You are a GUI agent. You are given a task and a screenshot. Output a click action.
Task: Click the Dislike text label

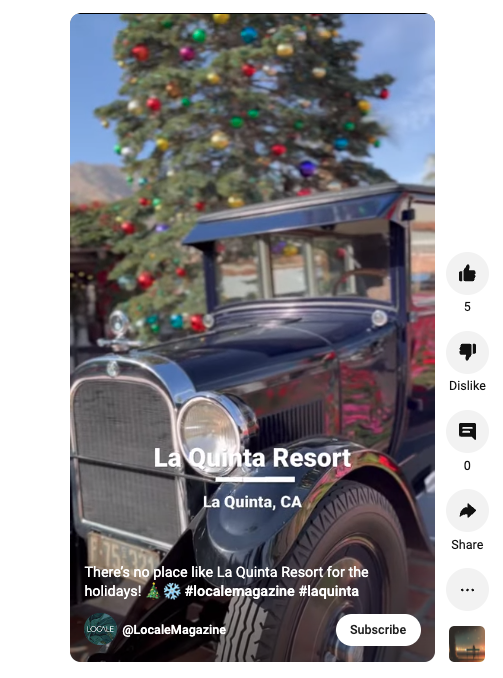tap(467, 386)
